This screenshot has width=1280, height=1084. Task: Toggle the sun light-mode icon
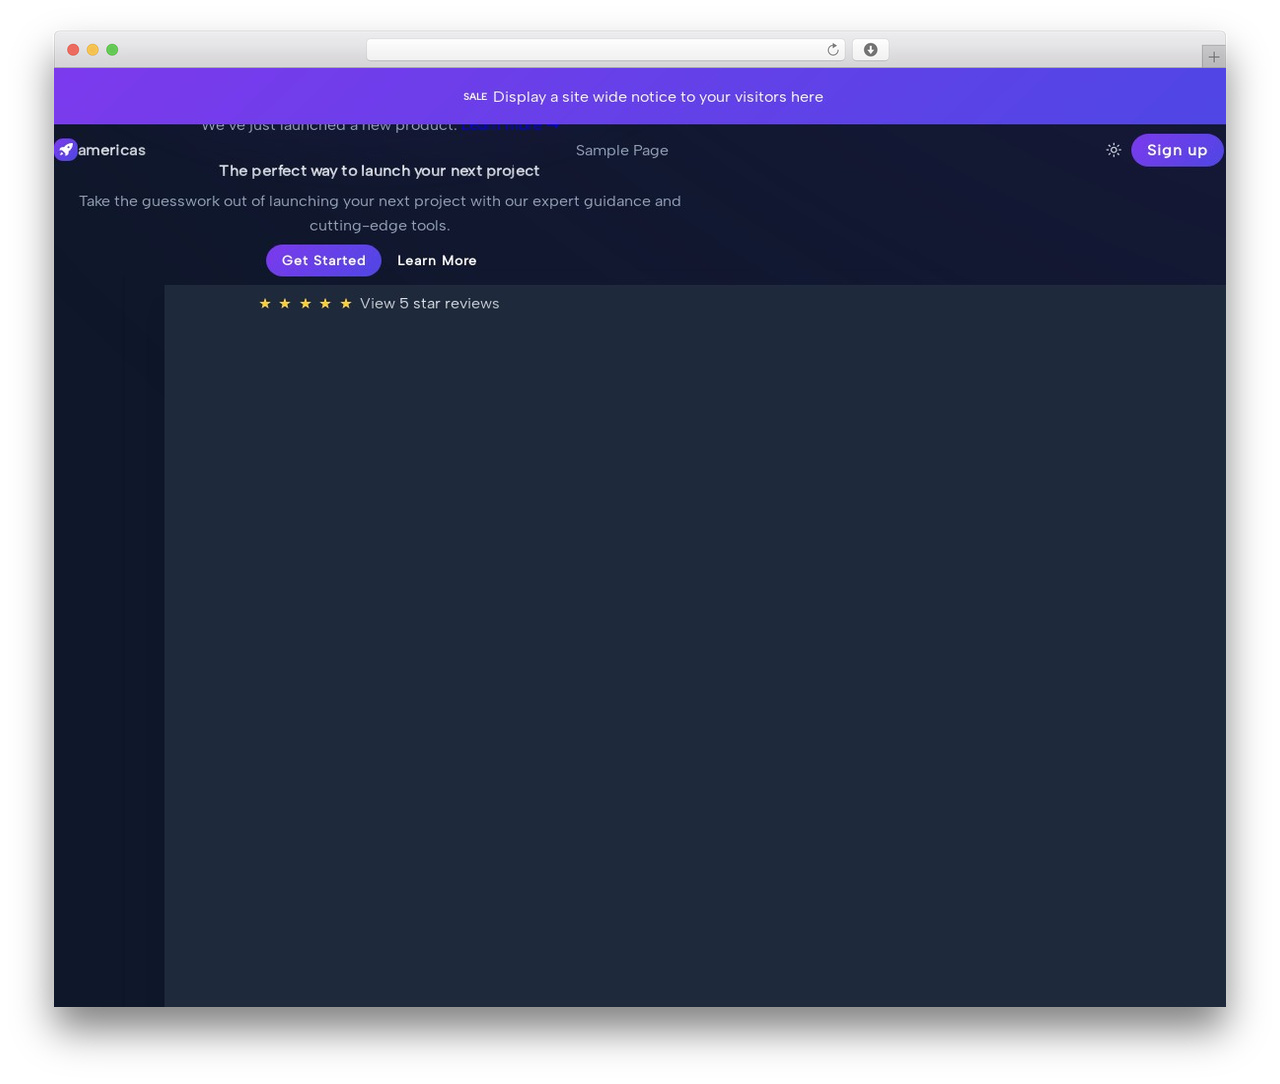pos(1113,150)
